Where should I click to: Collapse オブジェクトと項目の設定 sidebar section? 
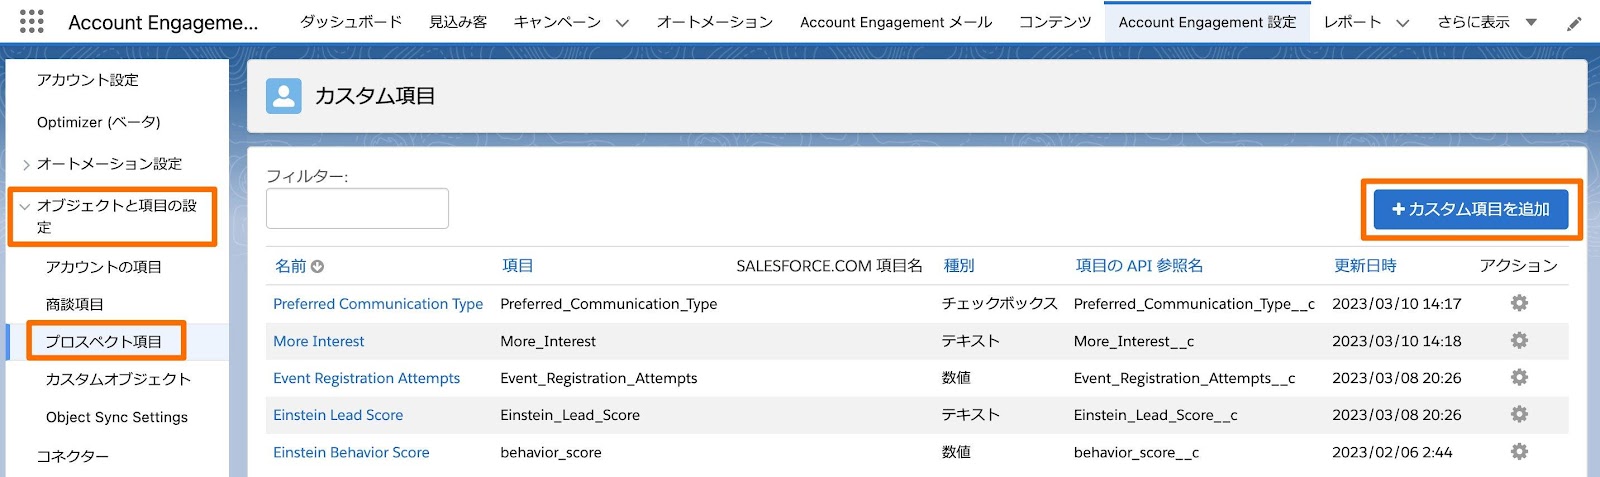coord(25,207)
